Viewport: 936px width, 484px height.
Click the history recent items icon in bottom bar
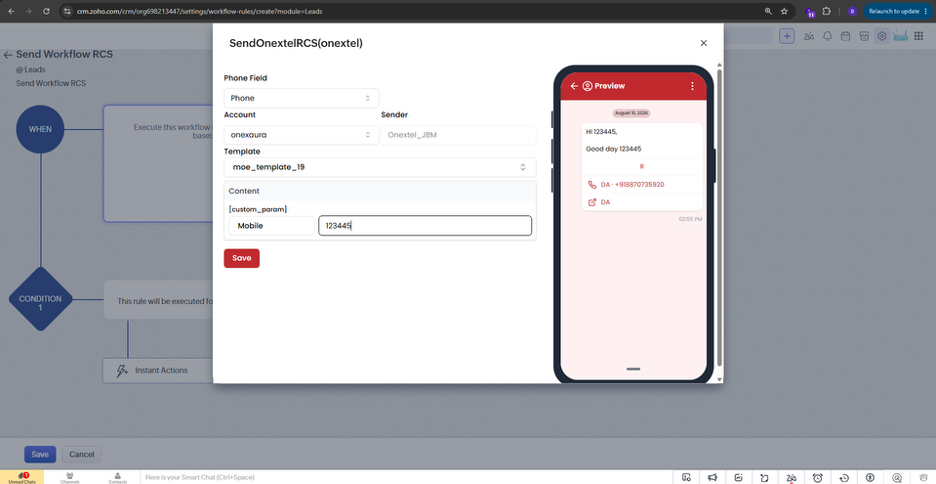[844, 477]
